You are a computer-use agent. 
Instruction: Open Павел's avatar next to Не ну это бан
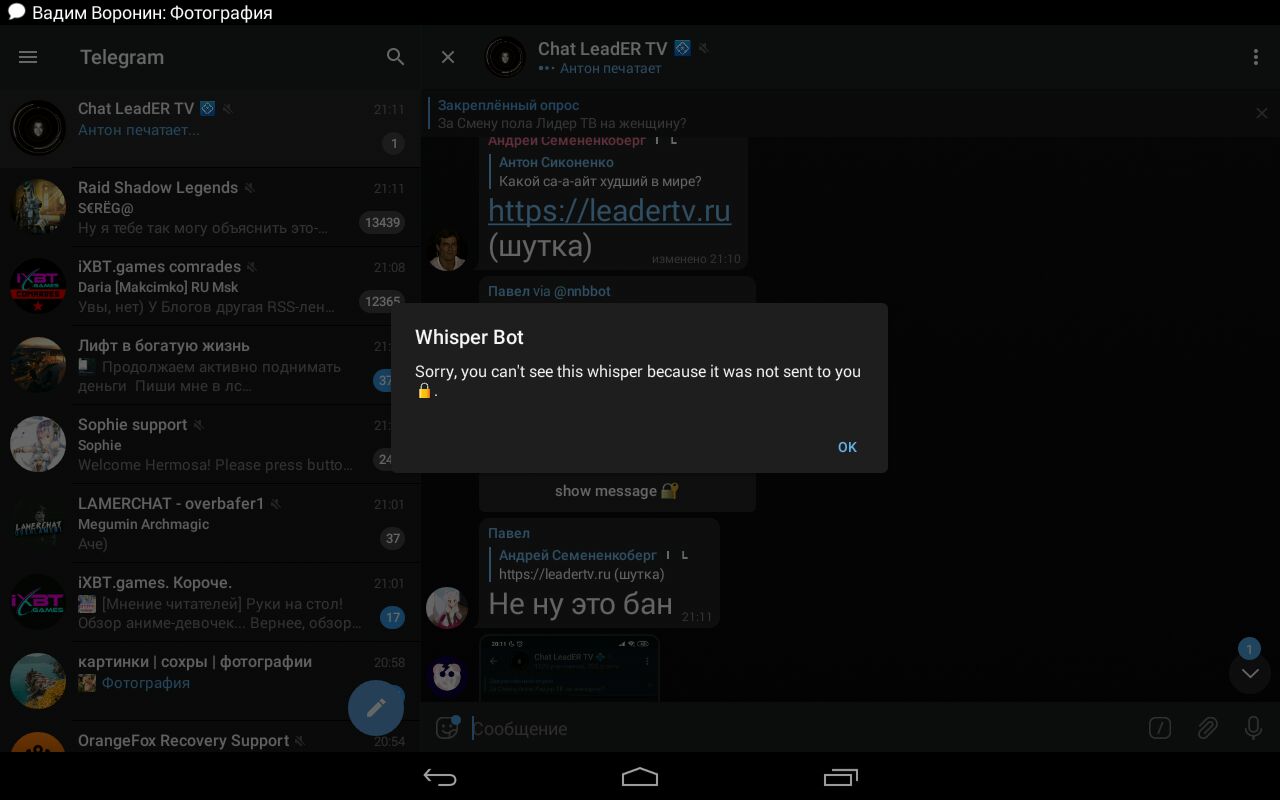coord(447,607)
